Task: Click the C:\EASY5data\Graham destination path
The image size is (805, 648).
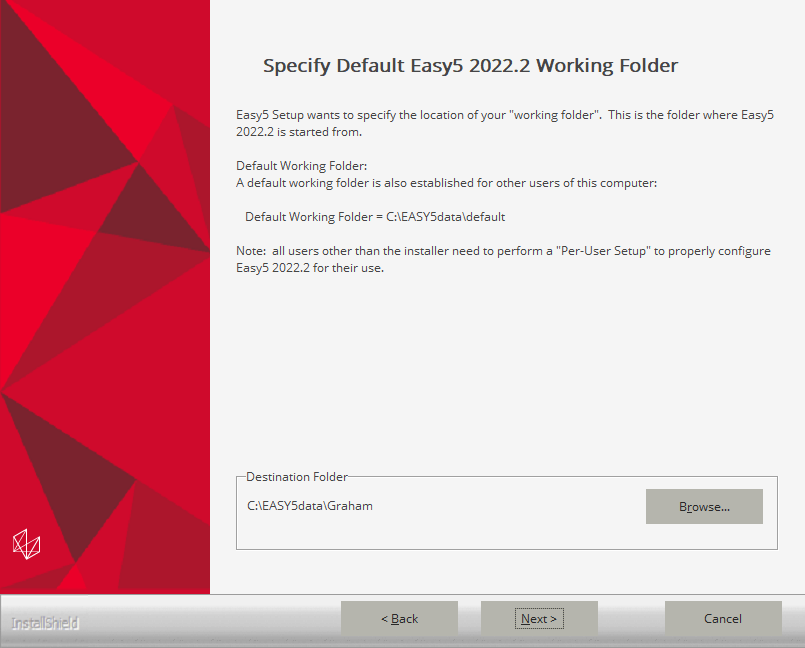Action: (x=309, y=506)
